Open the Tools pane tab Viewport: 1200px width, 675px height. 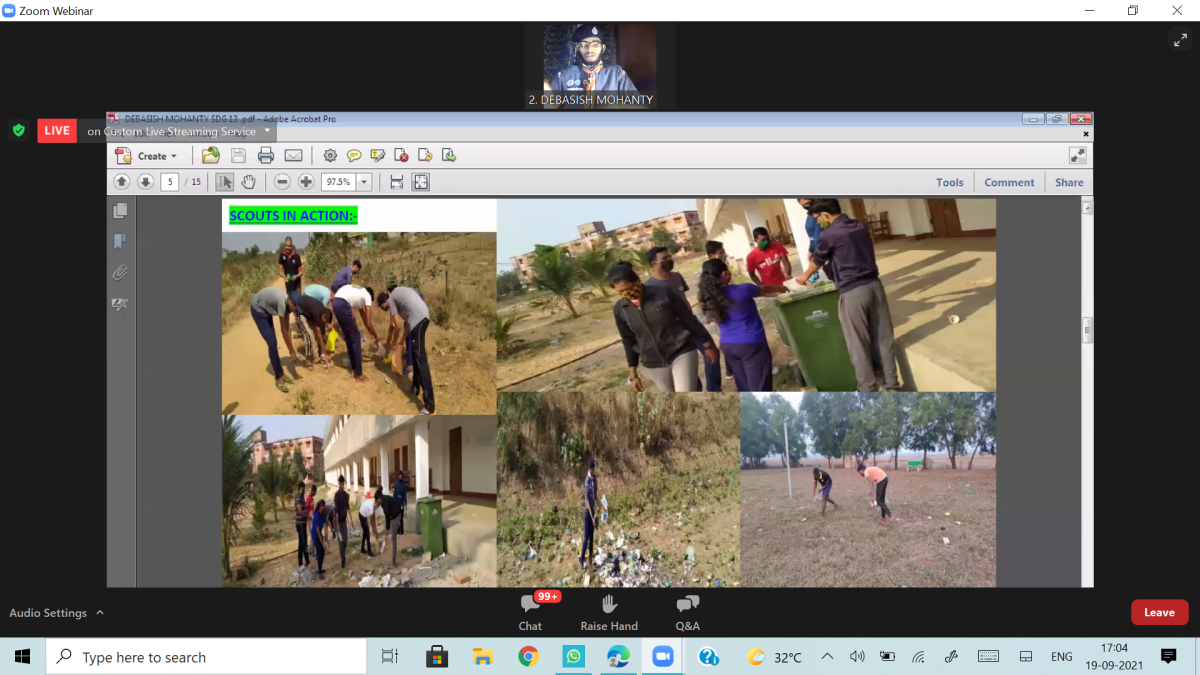tap(949, 182)
